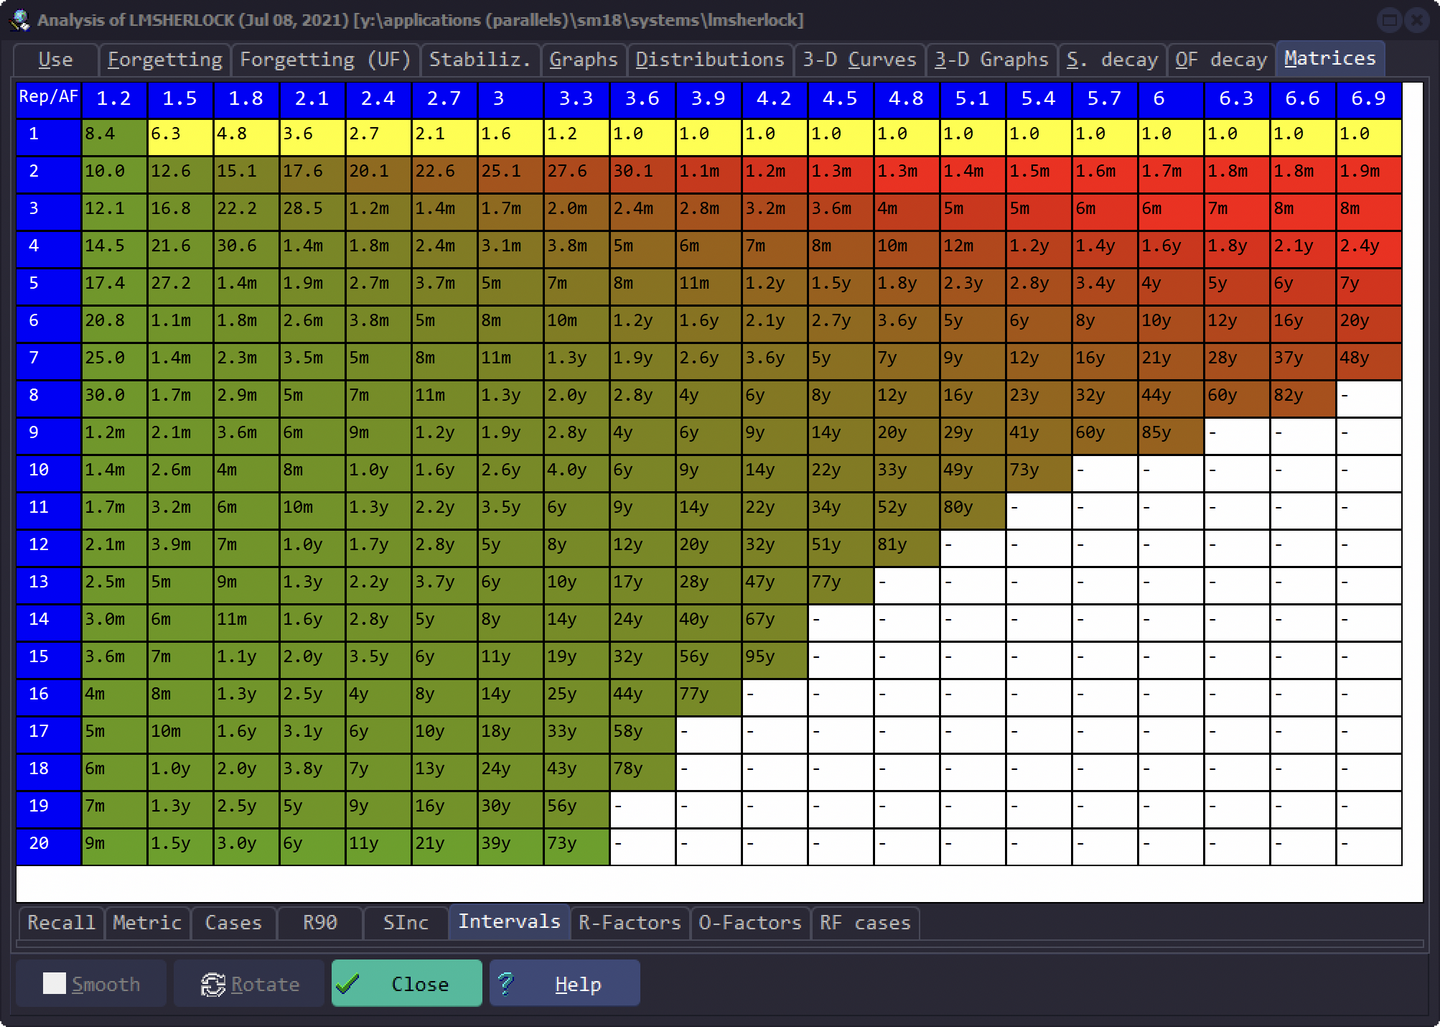1440x1027 pixels.
Task: Click the cell showing 8.4
Action: [114, 137]
